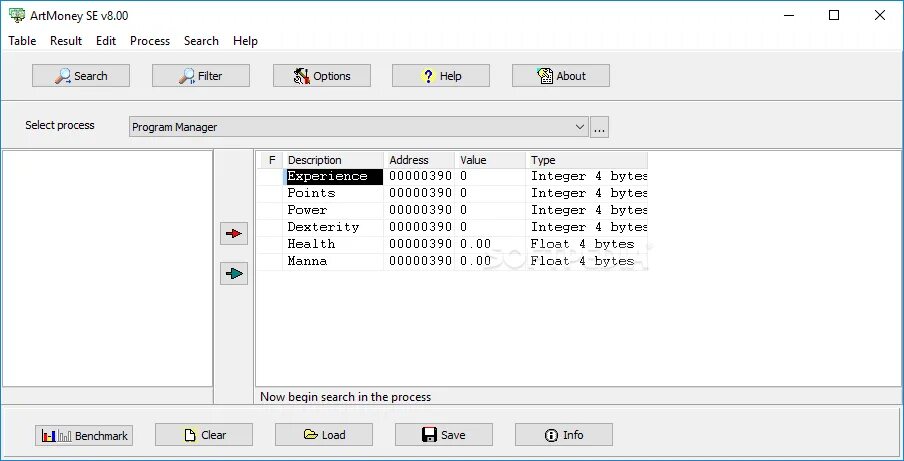This screenshot has height=461, width=904.
Task: Click the Filter button
Action: tap(201, 76)
